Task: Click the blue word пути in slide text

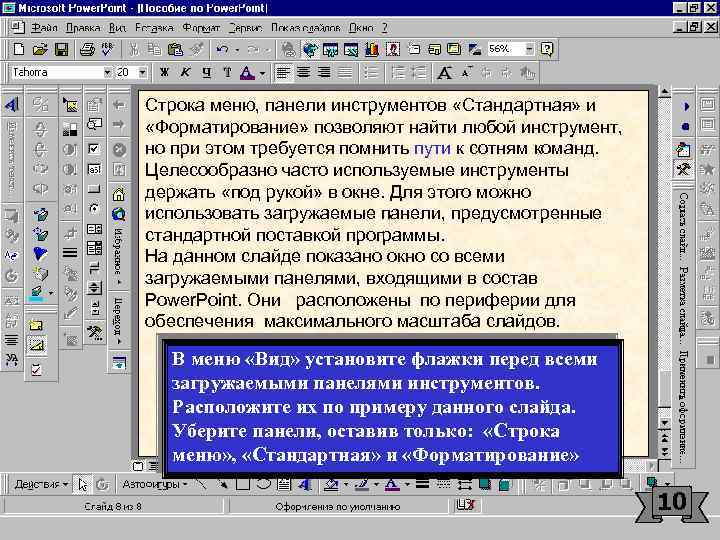Action: tap(432, 148)
